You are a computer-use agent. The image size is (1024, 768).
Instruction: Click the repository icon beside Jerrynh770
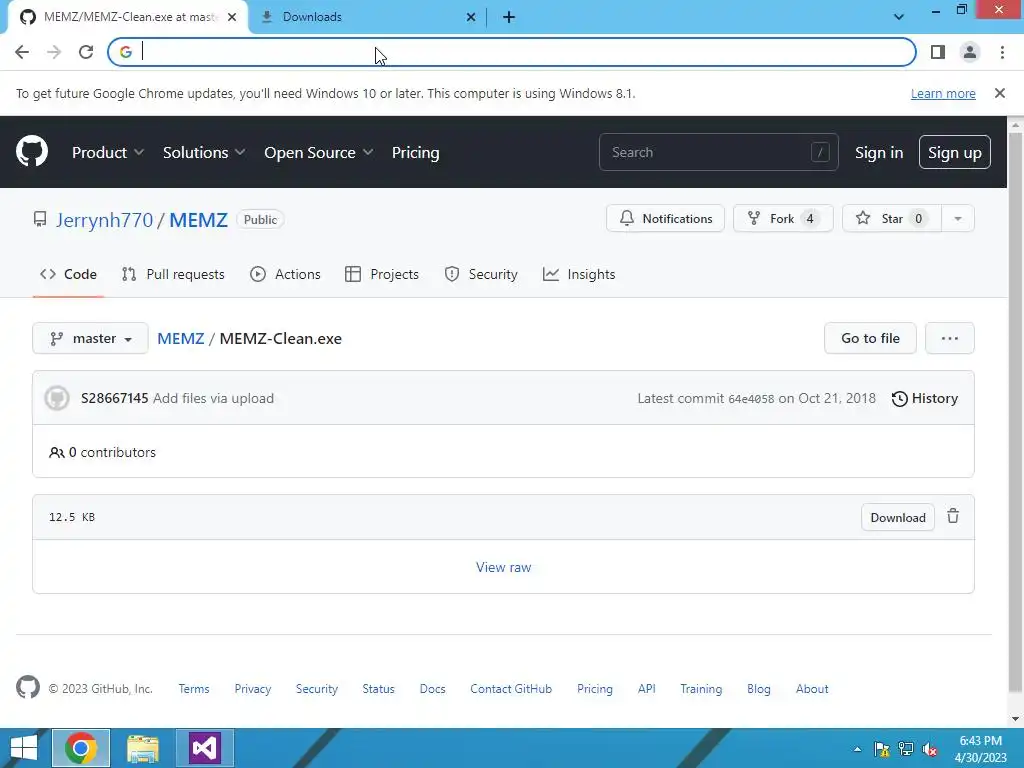coord(40,219)
